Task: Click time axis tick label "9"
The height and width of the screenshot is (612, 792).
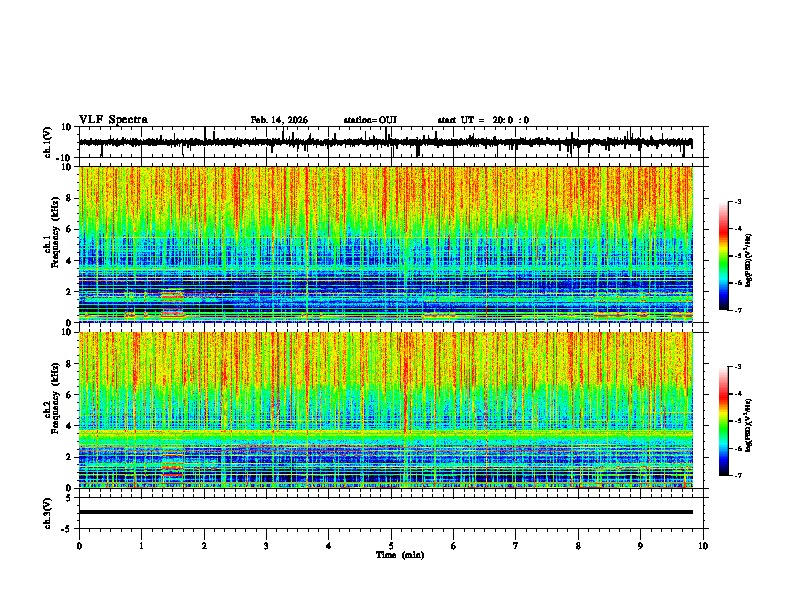Action: click(x=640, y=546)
